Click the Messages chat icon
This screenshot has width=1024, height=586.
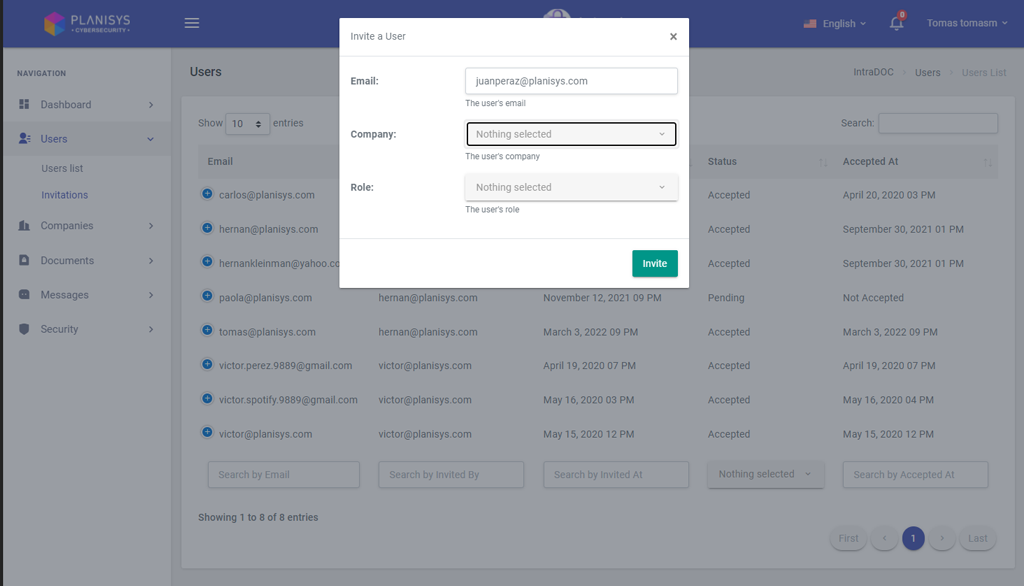point(25,295)
